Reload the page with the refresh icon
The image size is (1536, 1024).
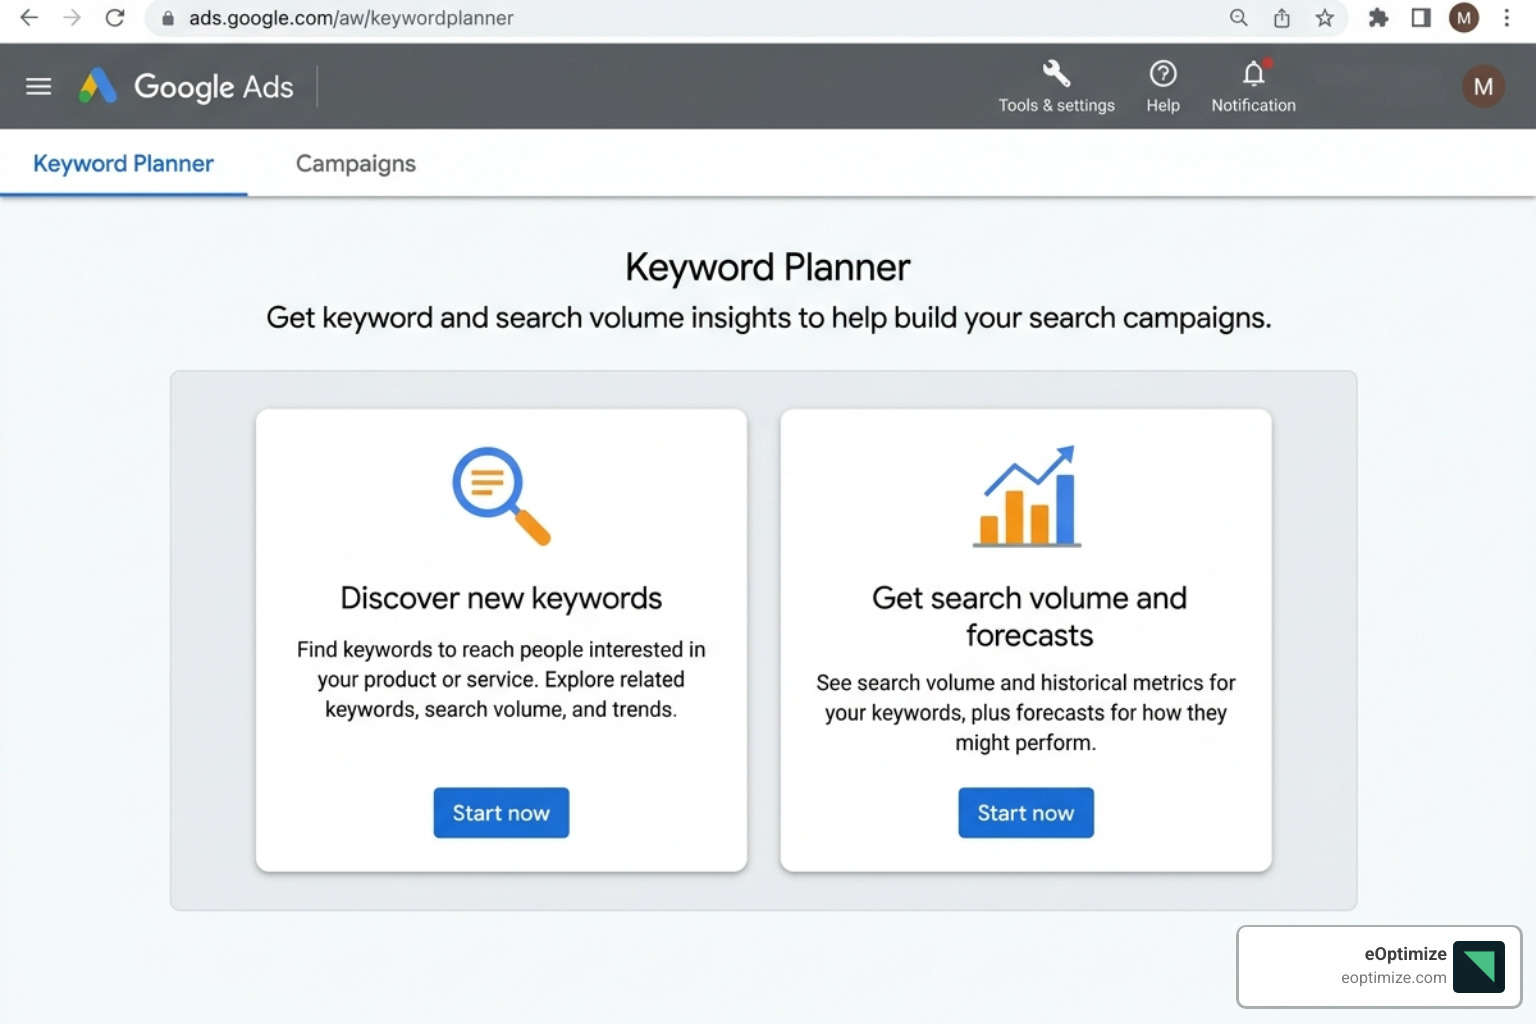(x=115, y=18)
